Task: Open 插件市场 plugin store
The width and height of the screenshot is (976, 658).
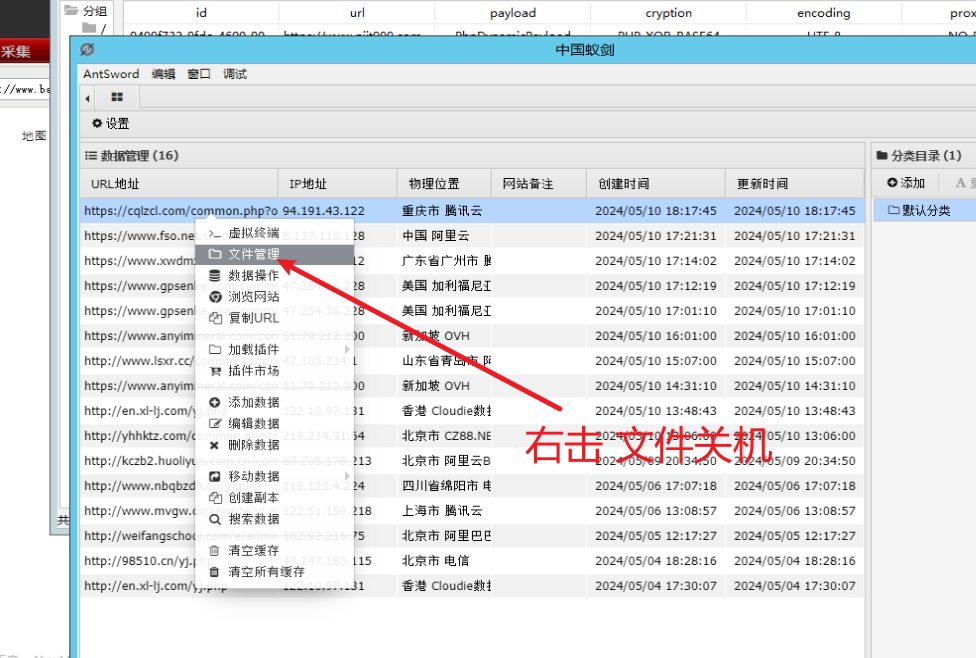Action: (253, 371)
